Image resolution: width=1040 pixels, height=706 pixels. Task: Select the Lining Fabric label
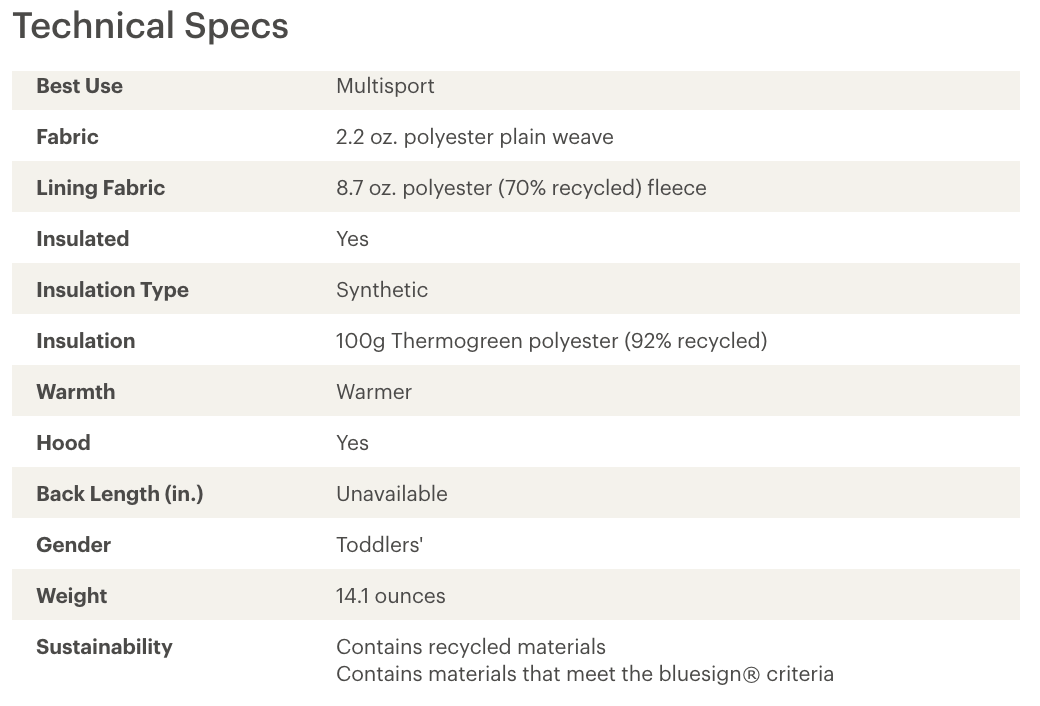pos(101,188)
